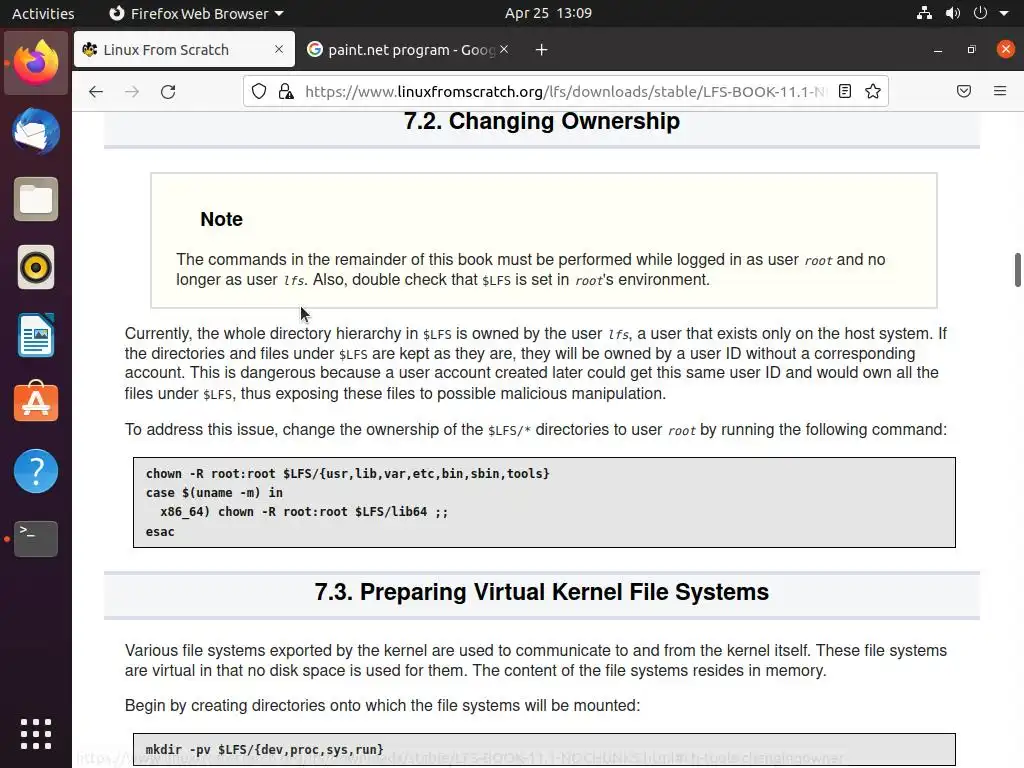Open the volume control in top bar
1024x768 pixels.
(x=953, y=13)
